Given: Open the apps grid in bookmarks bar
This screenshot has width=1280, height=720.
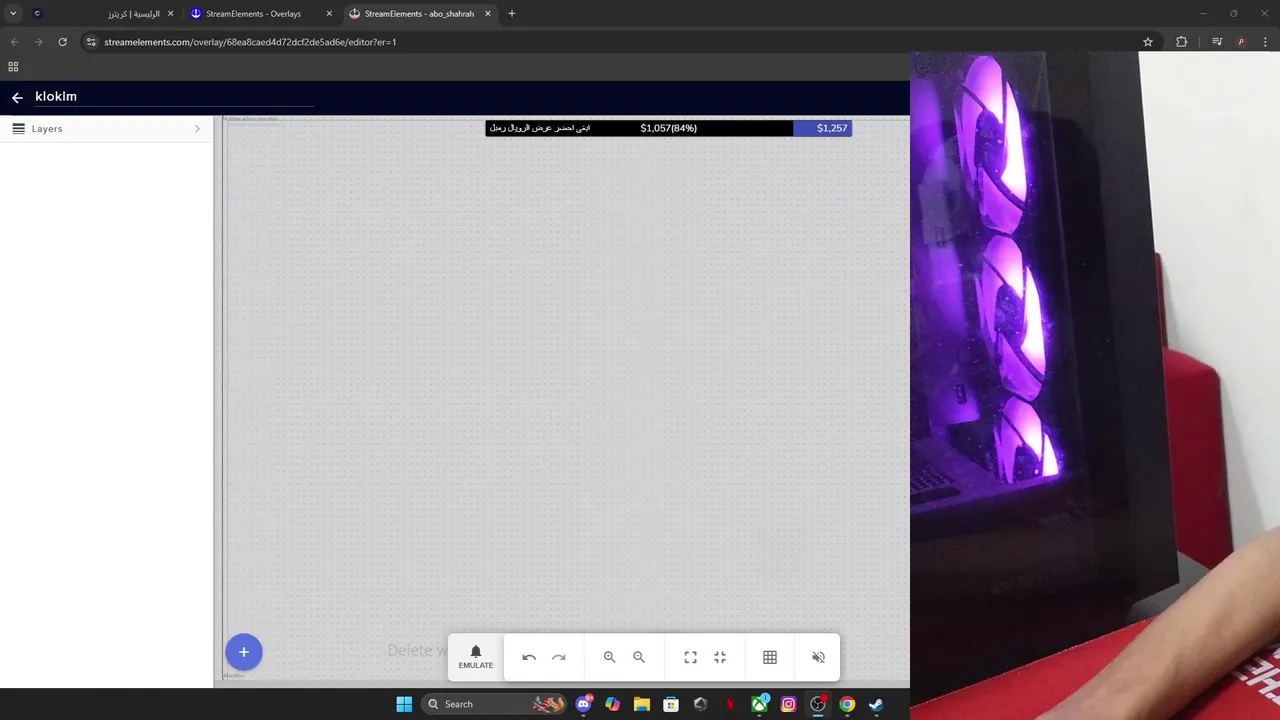Looking at the screenshot, I should (13, 67).
